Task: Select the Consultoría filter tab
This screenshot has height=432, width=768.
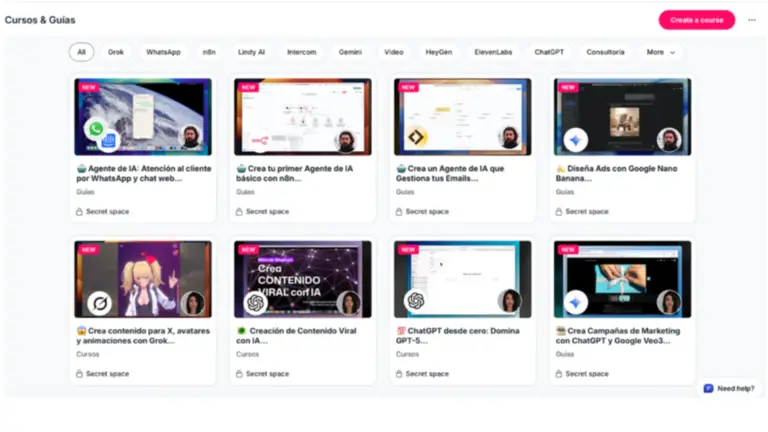Action: tap(605, 52)
